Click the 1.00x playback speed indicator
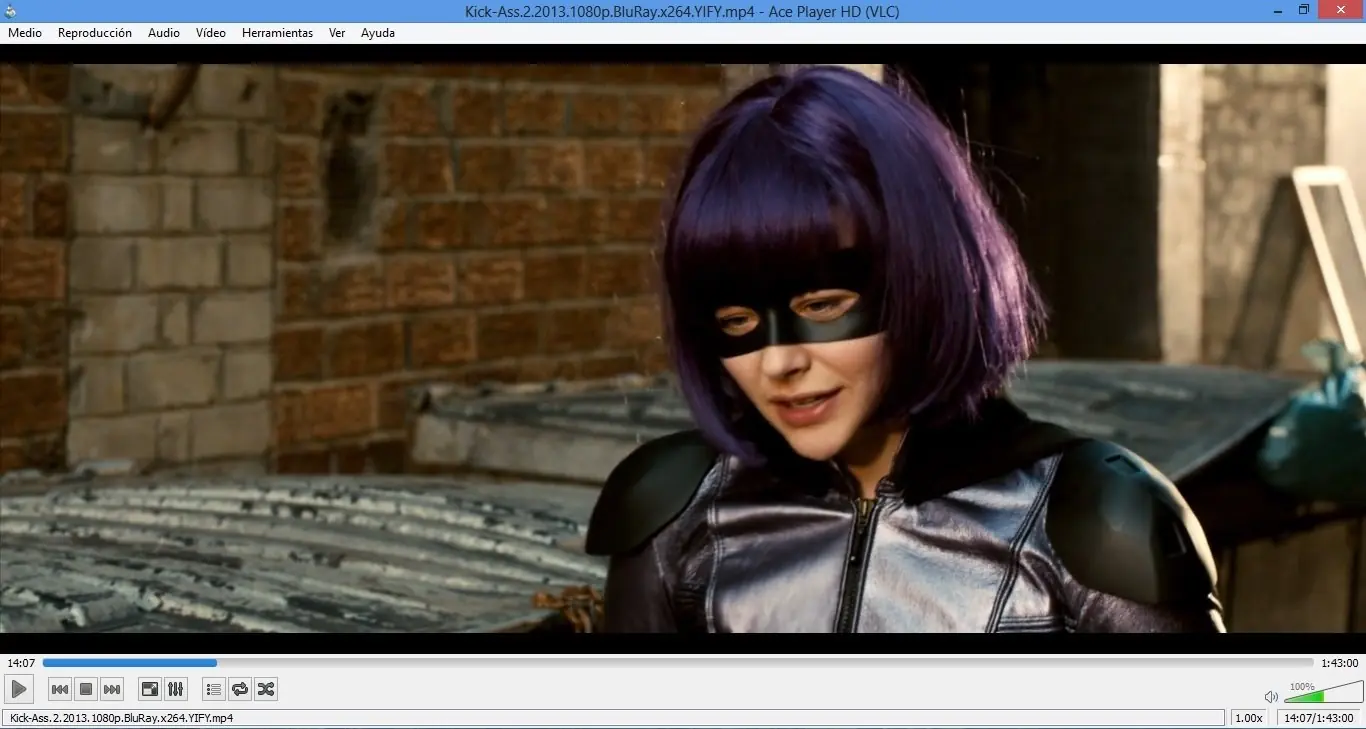The width and height of the screenshot is (1366, 729). [x=1248, y=718]
